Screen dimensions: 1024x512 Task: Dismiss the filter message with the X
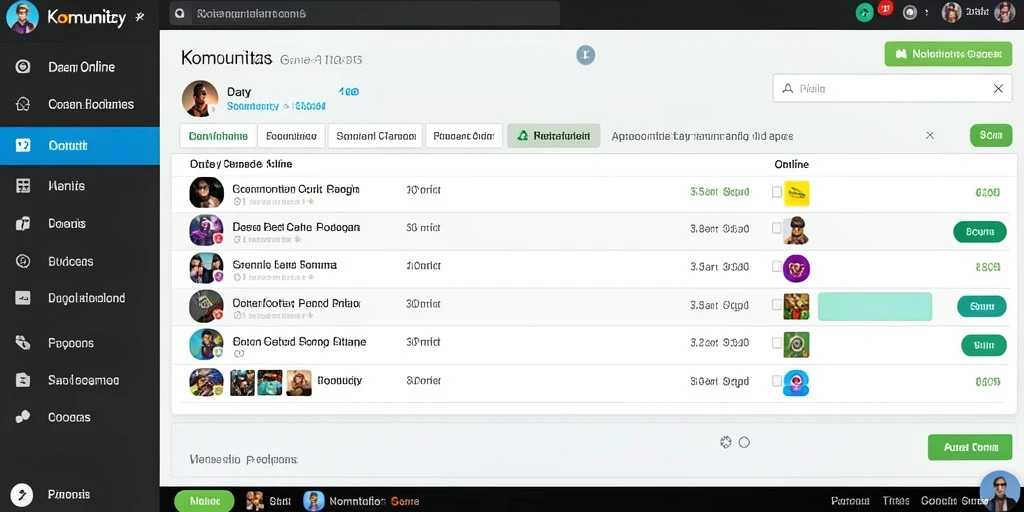[x=930, y=135]
